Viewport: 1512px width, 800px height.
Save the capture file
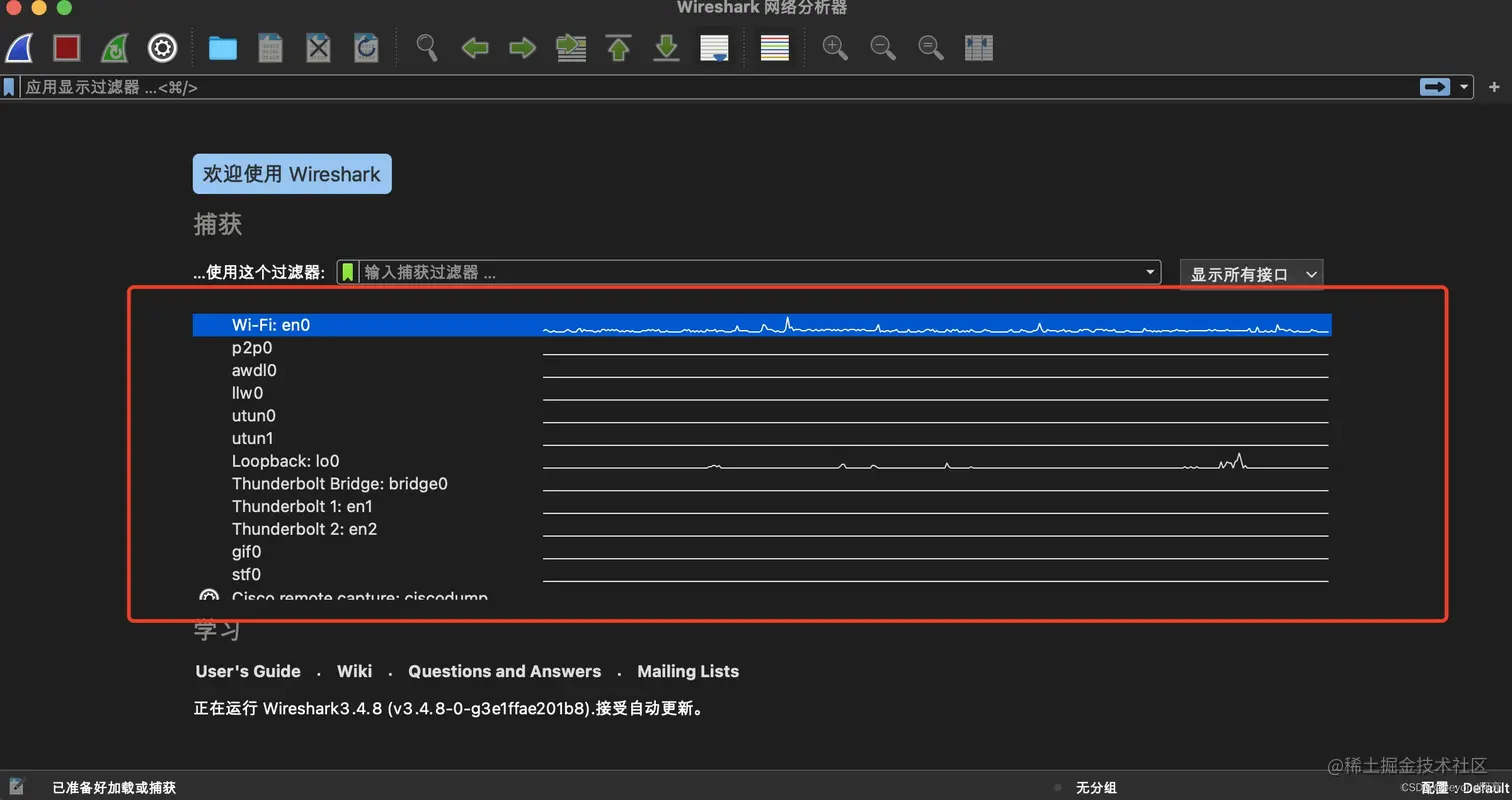(x=270, y=48)
